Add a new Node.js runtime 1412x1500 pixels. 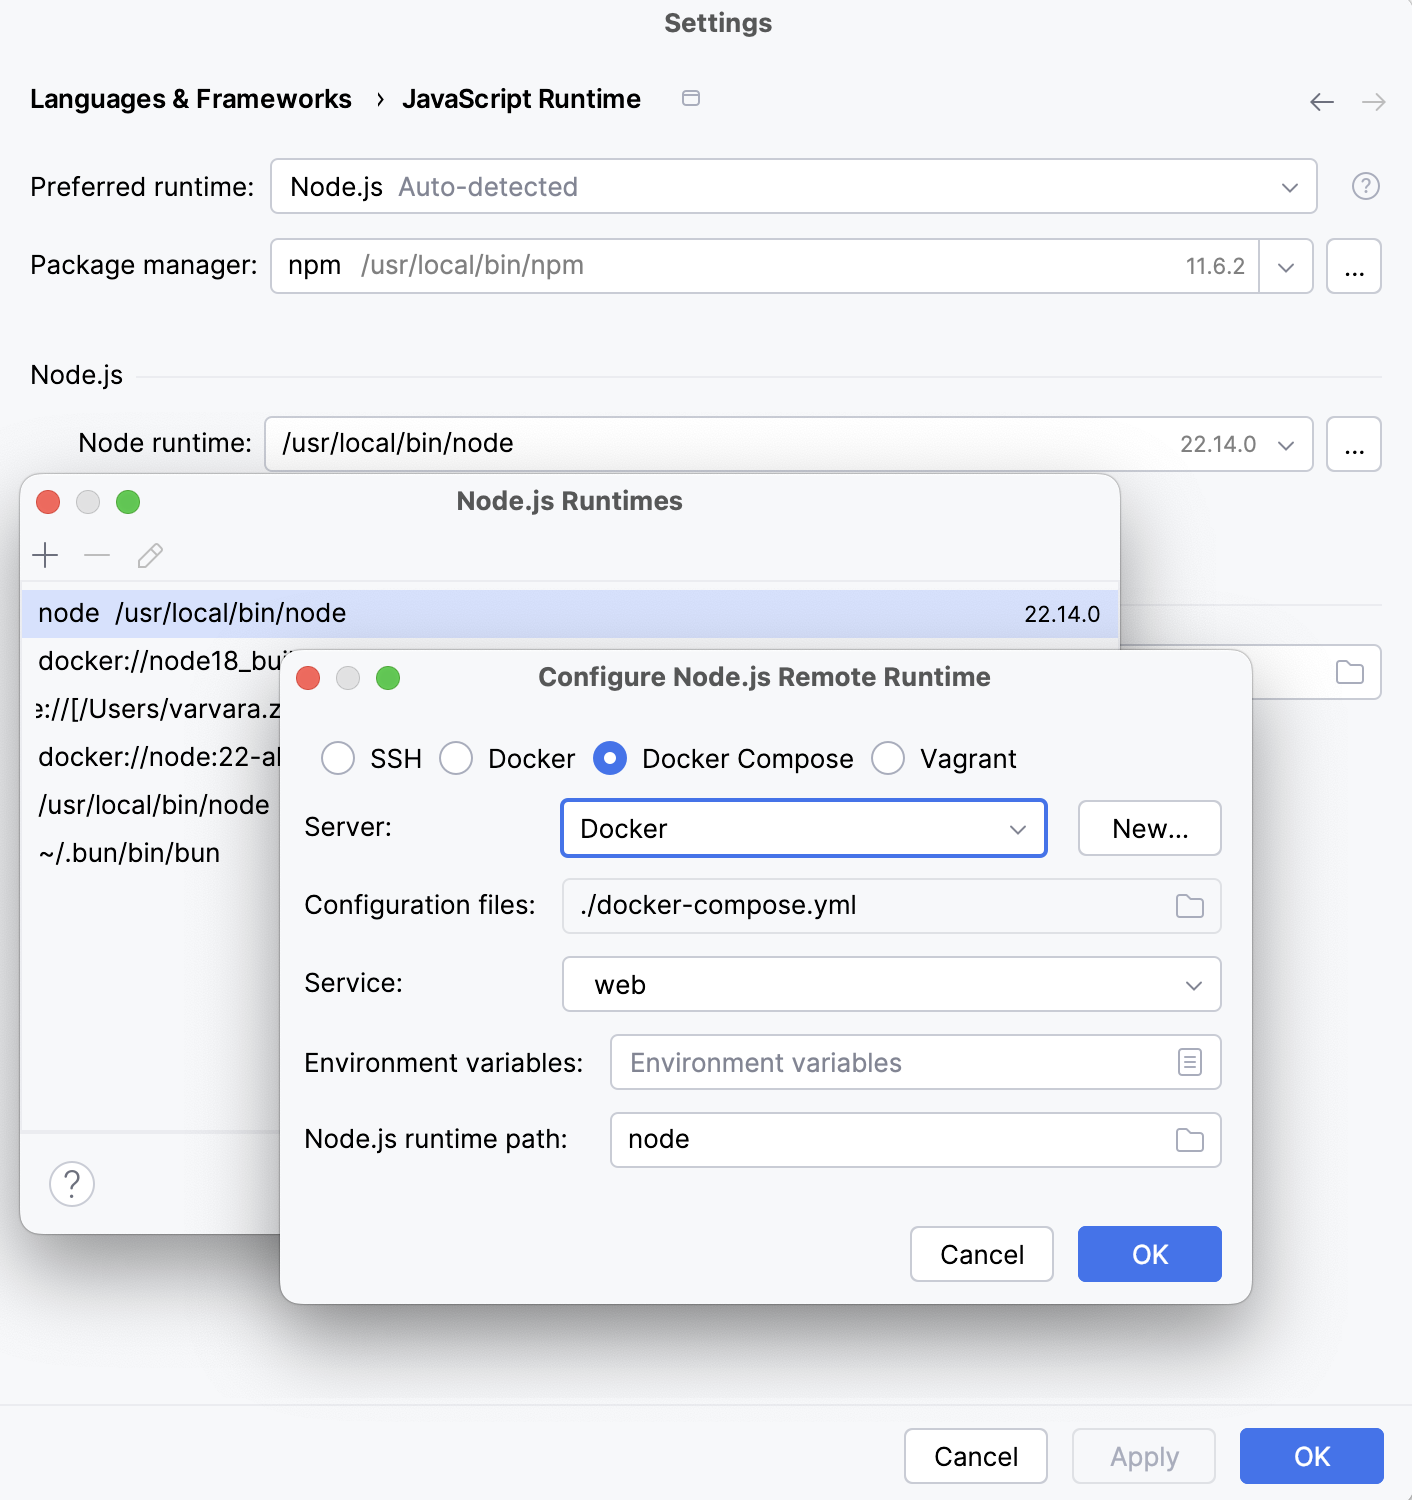point(45,555)
